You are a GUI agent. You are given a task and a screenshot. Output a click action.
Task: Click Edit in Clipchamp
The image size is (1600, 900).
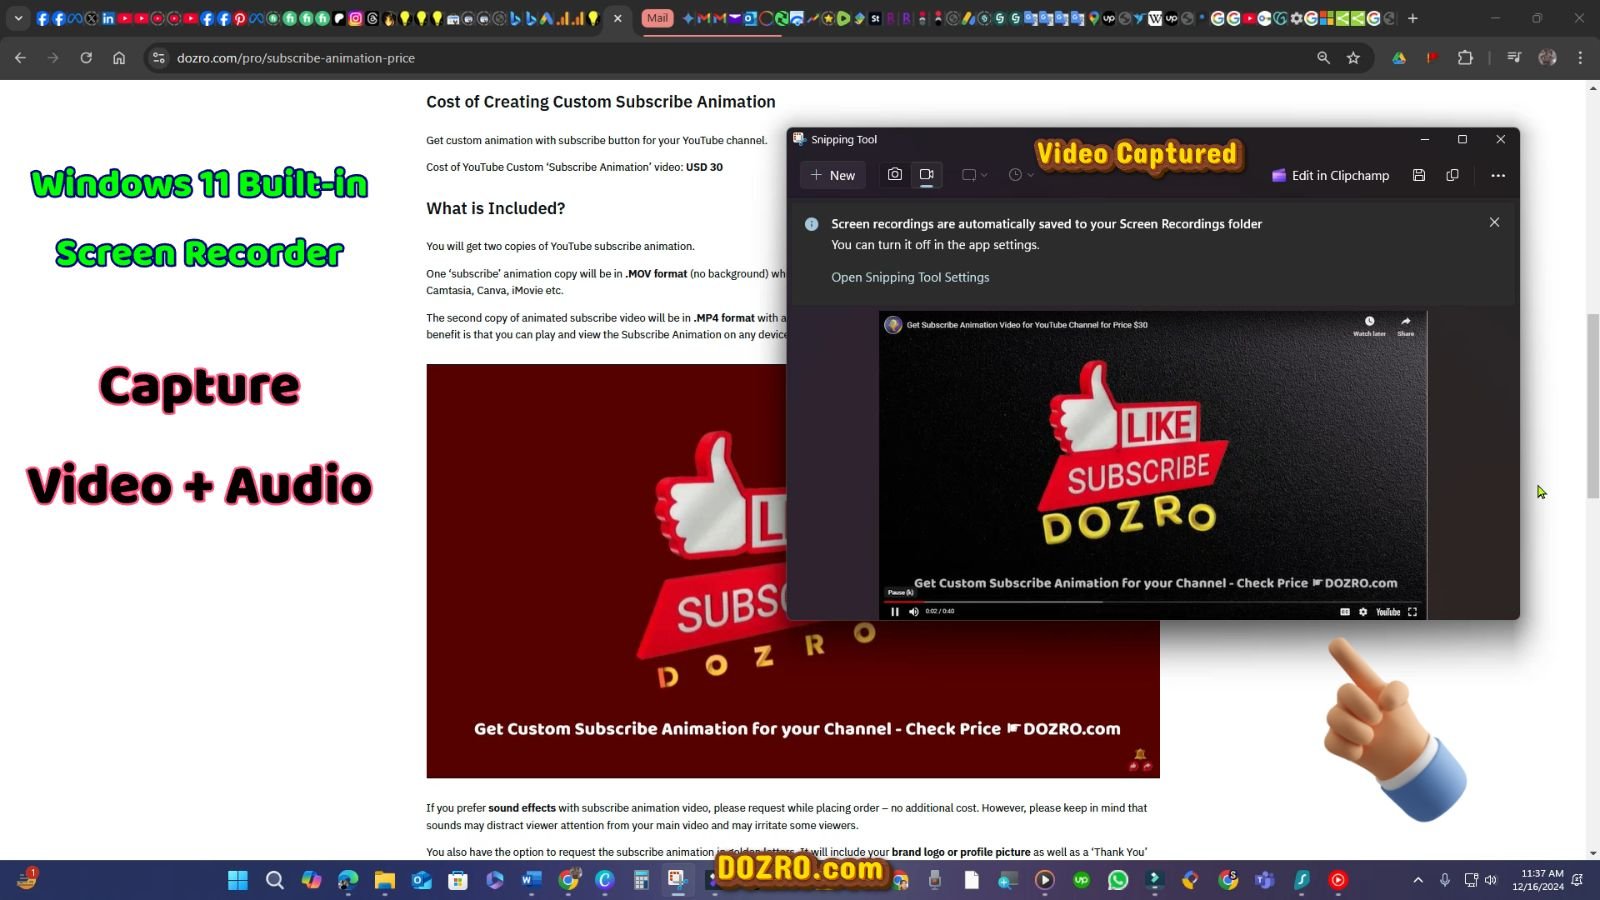pyautogui.click(x=1340, y=175)
